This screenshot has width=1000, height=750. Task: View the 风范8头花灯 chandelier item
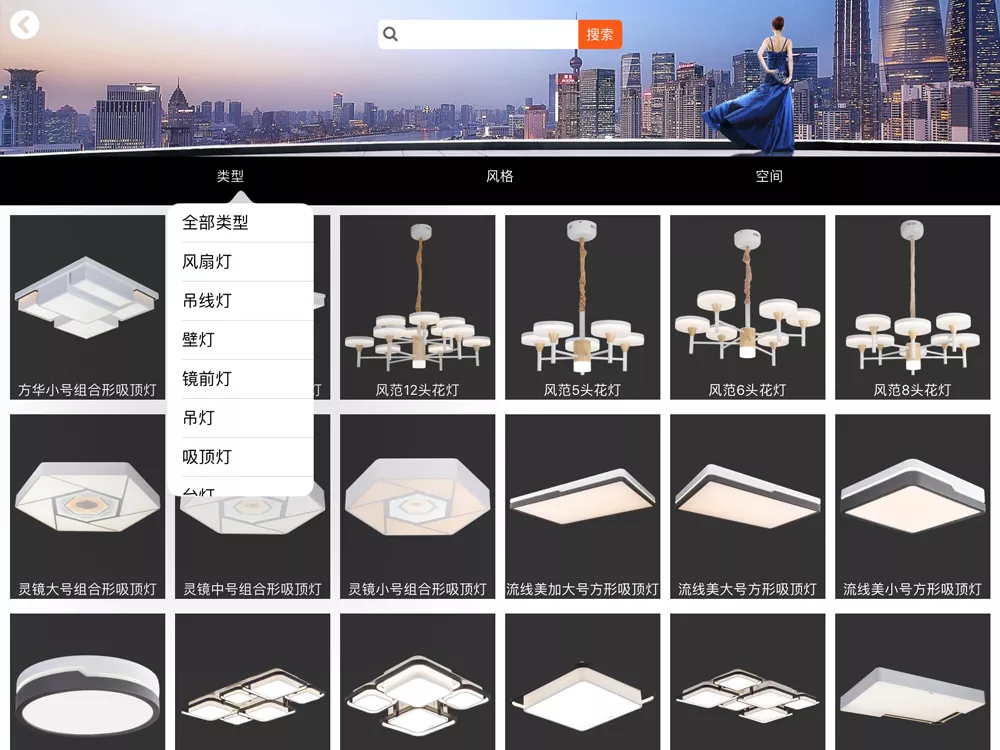912,307
